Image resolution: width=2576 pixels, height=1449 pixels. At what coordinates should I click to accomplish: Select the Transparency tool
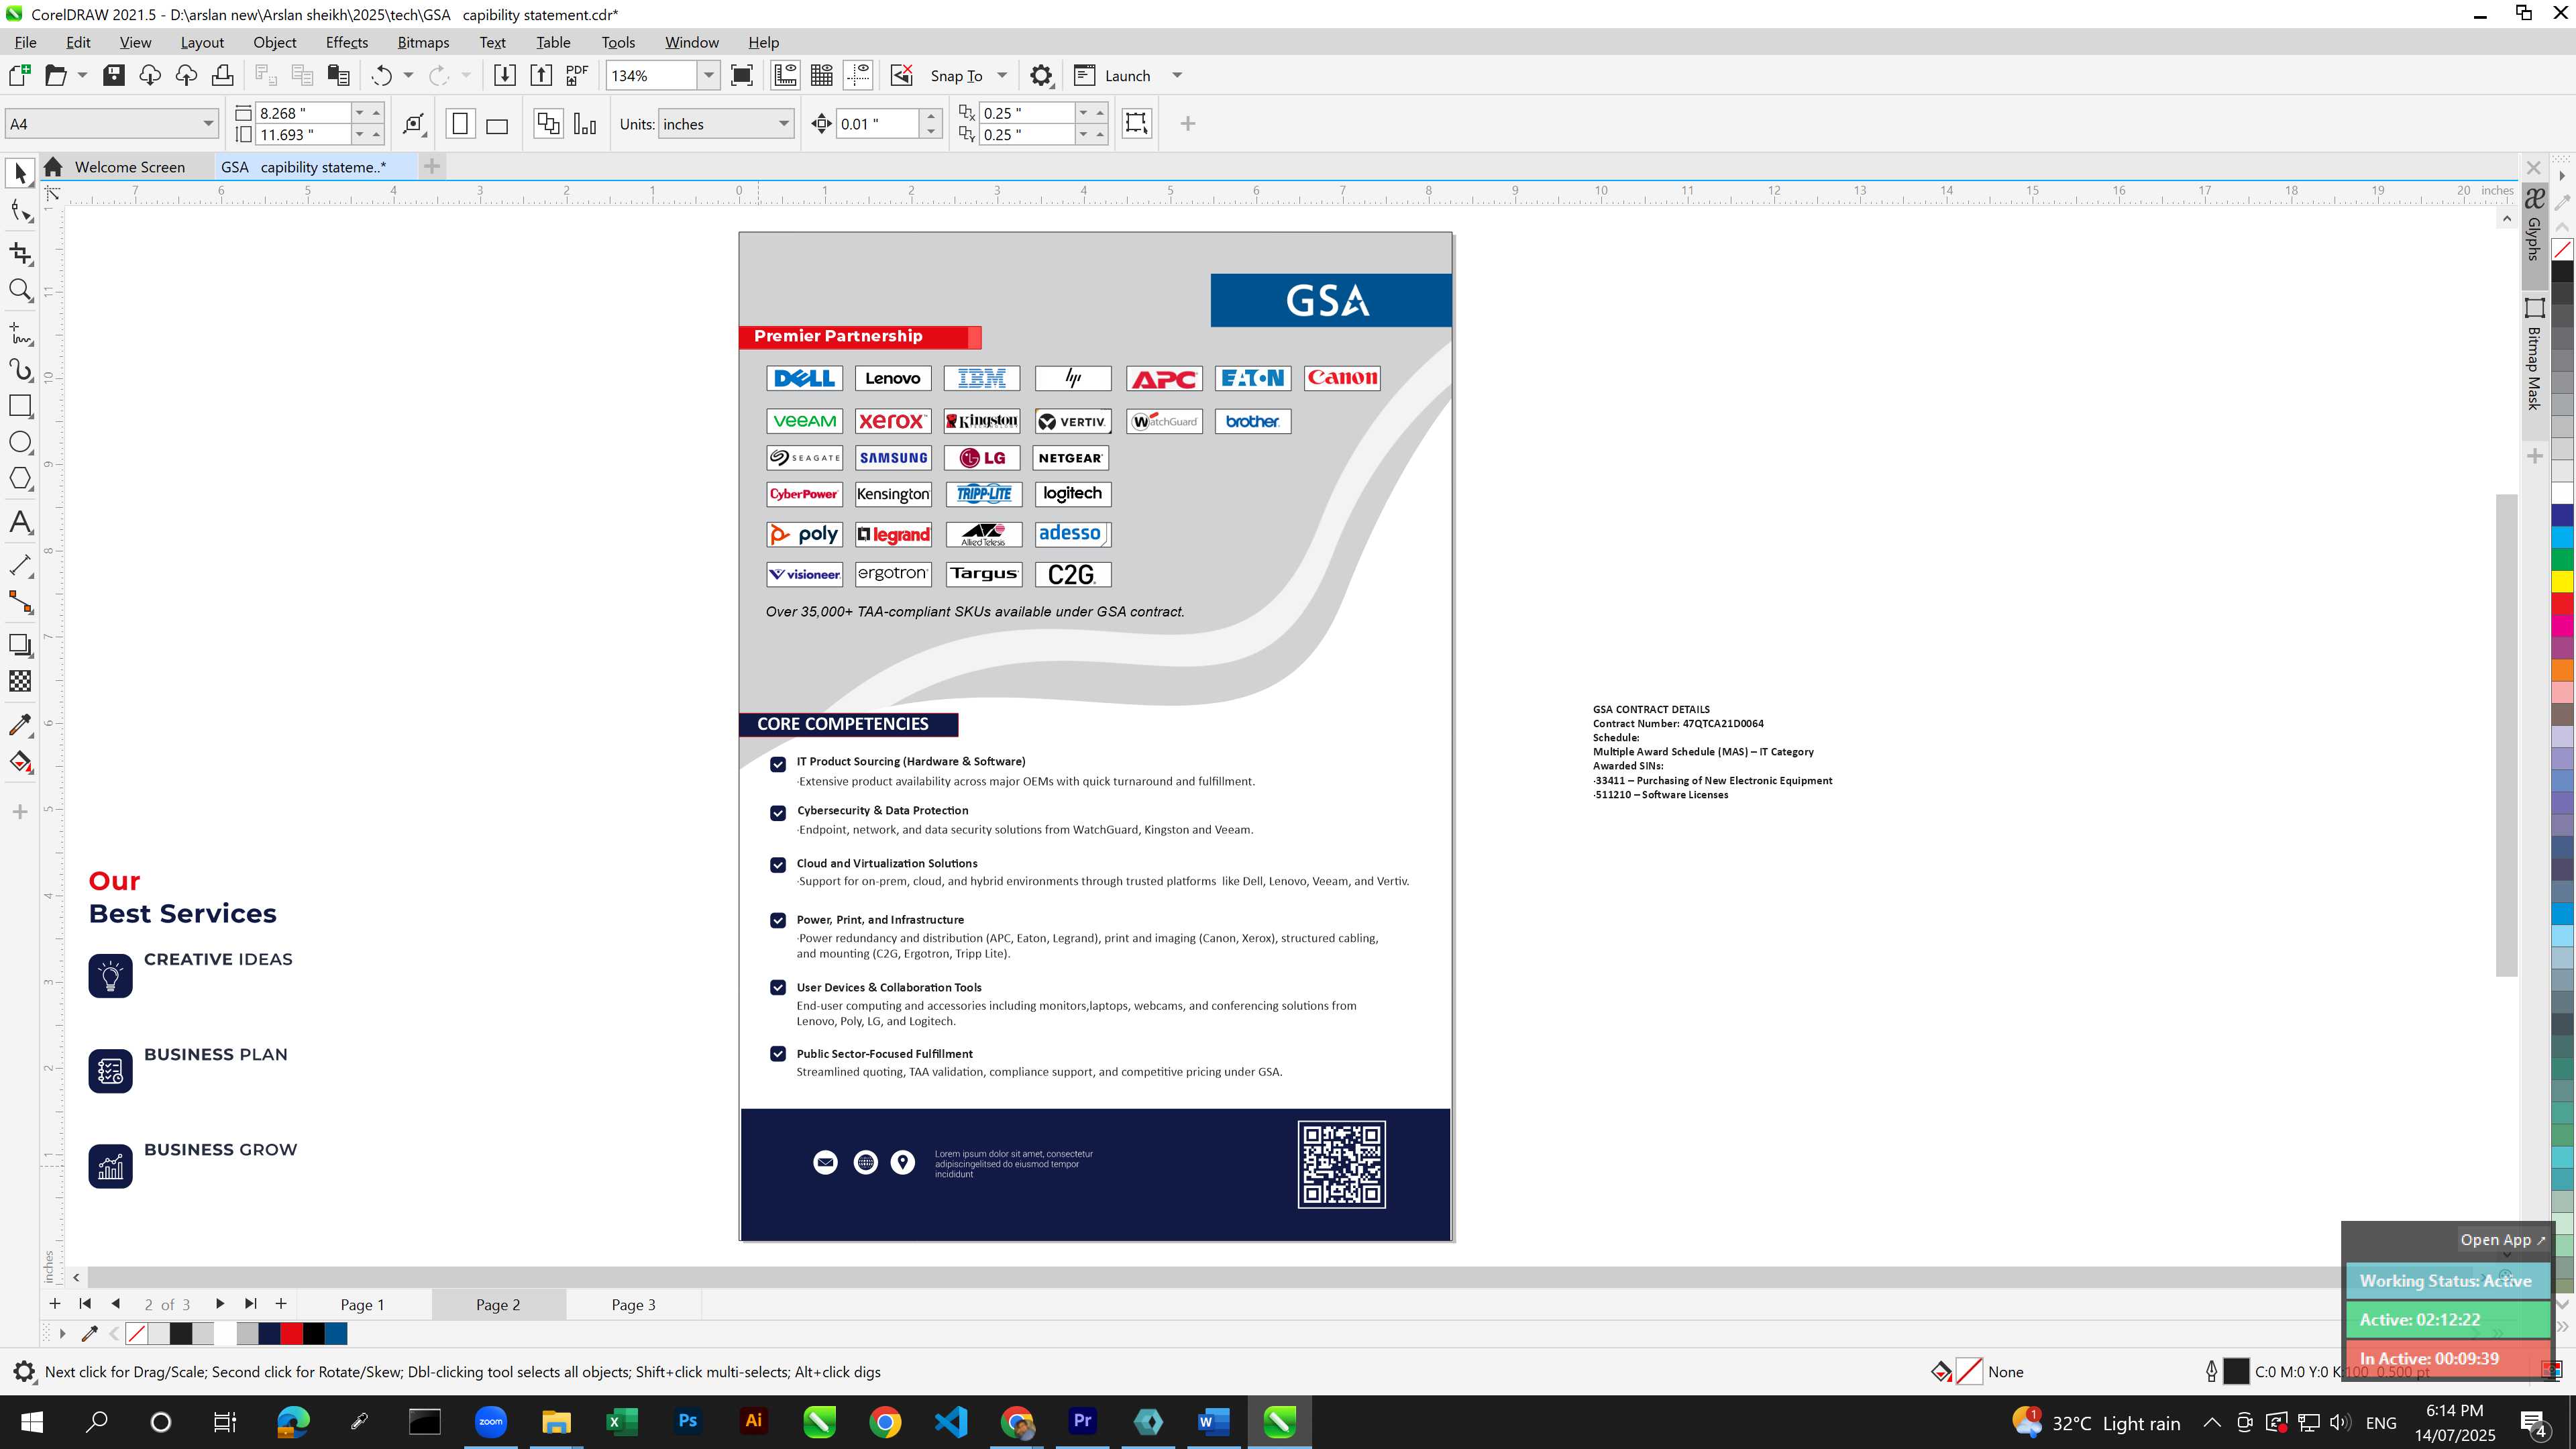[x=20, y=681]
